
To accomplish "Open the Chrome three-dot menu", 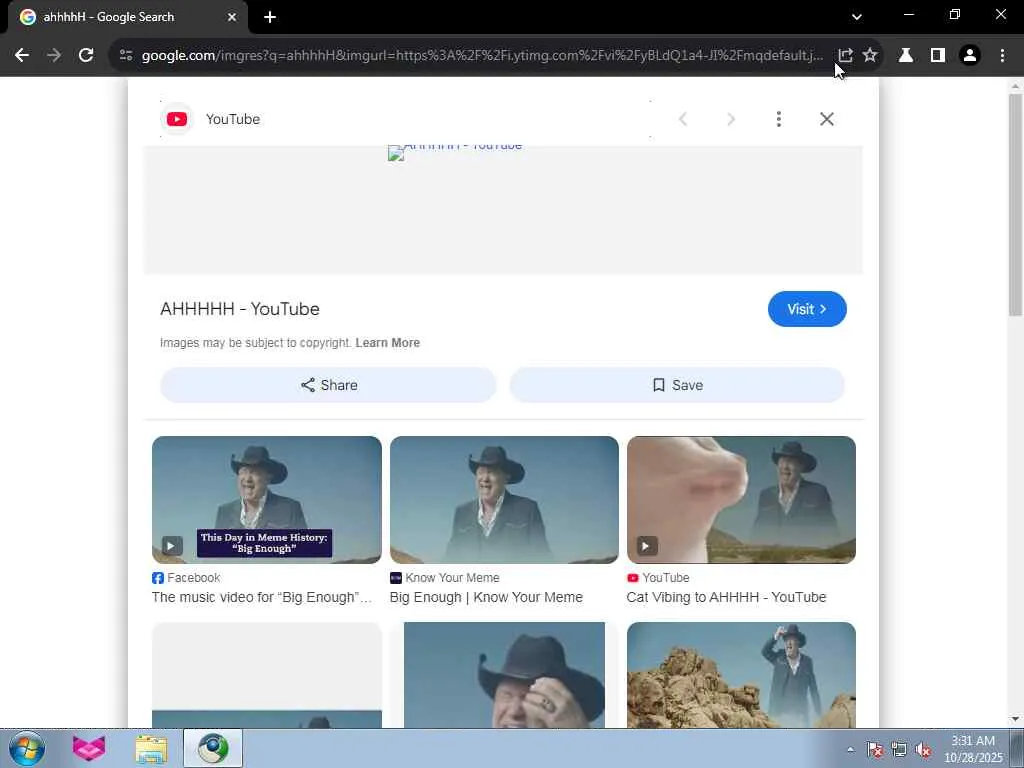I will tap(1002, 55).
